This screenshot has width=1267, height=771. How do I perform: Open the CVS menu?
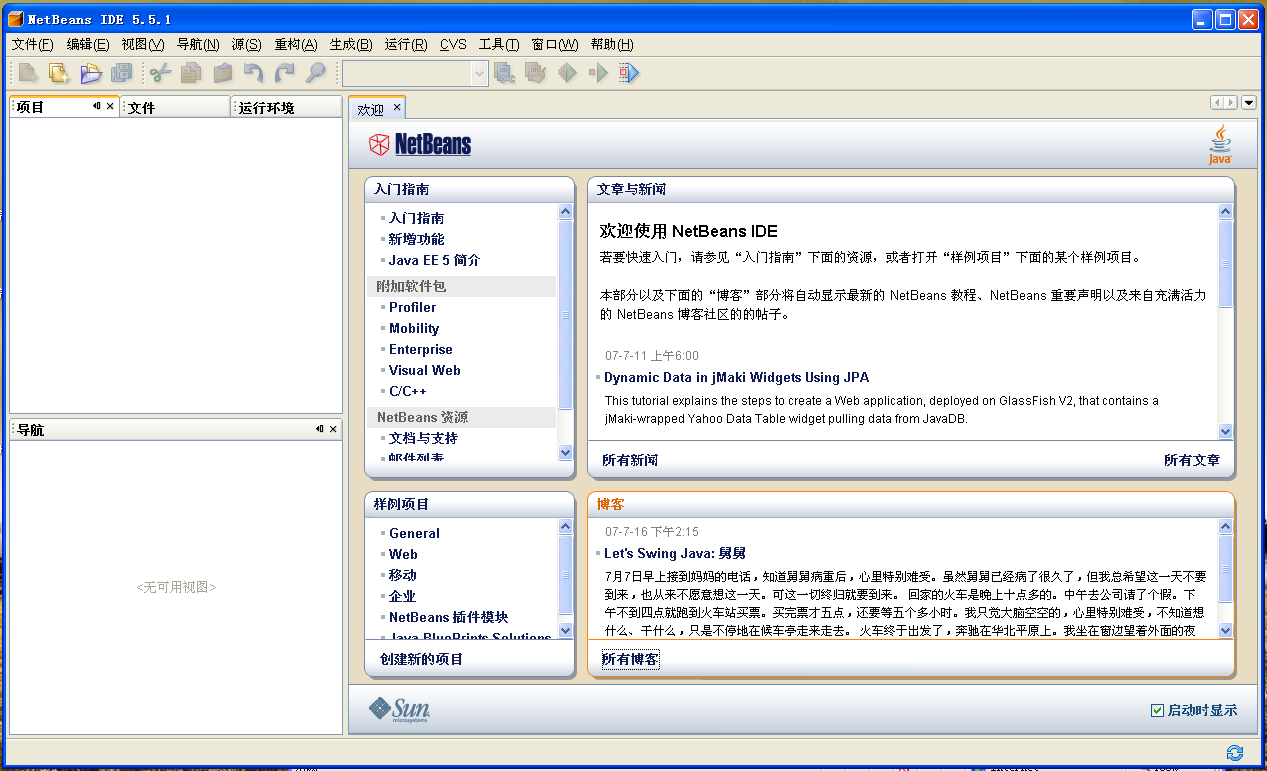(x=453, y=44)
